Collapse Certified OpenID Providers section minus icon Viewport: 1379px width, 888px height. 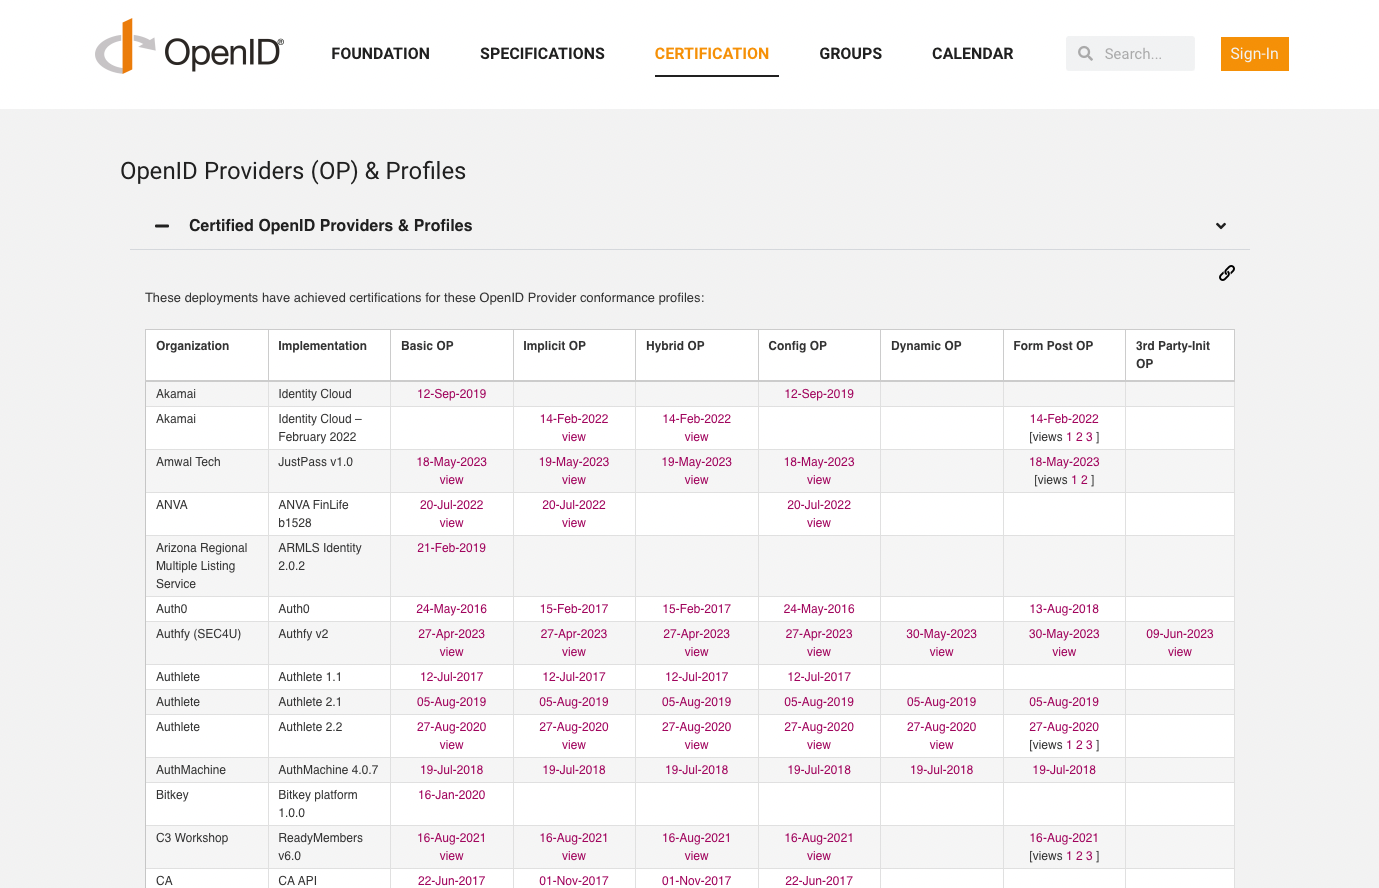tap(162, 226)
